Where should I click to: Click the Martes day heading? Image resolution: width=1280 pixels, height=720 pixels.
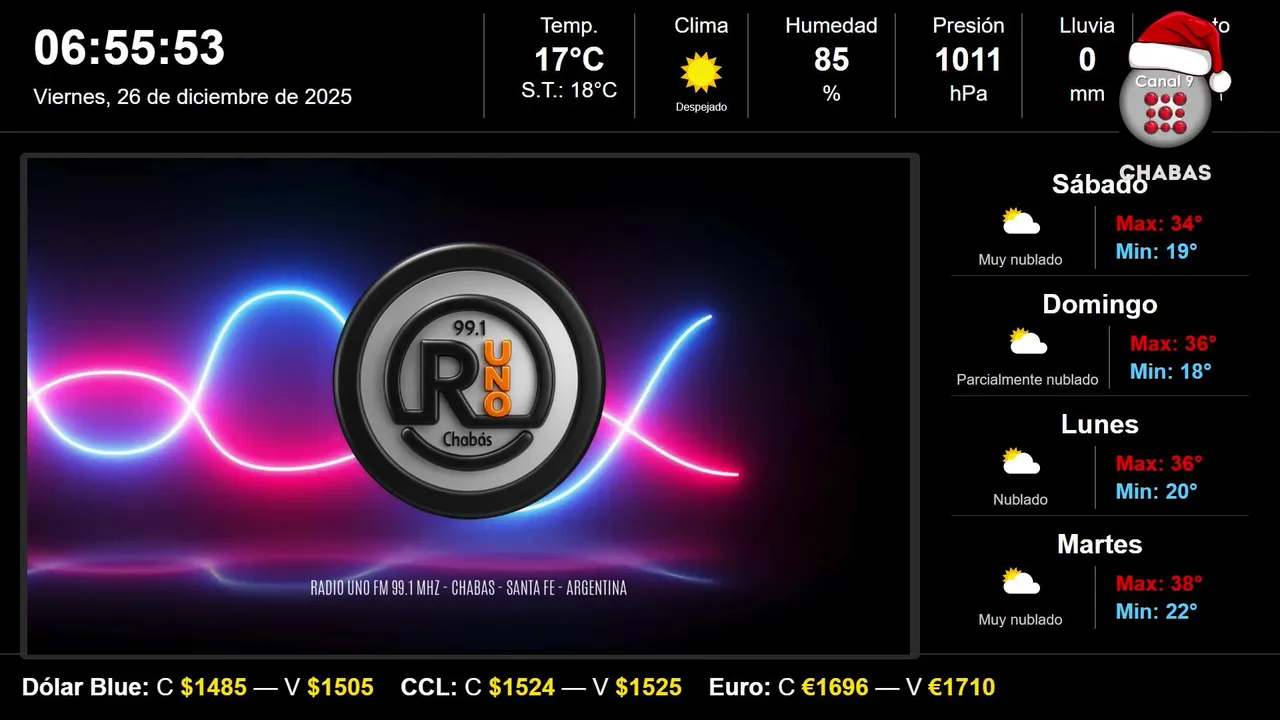coord(1100,544)
